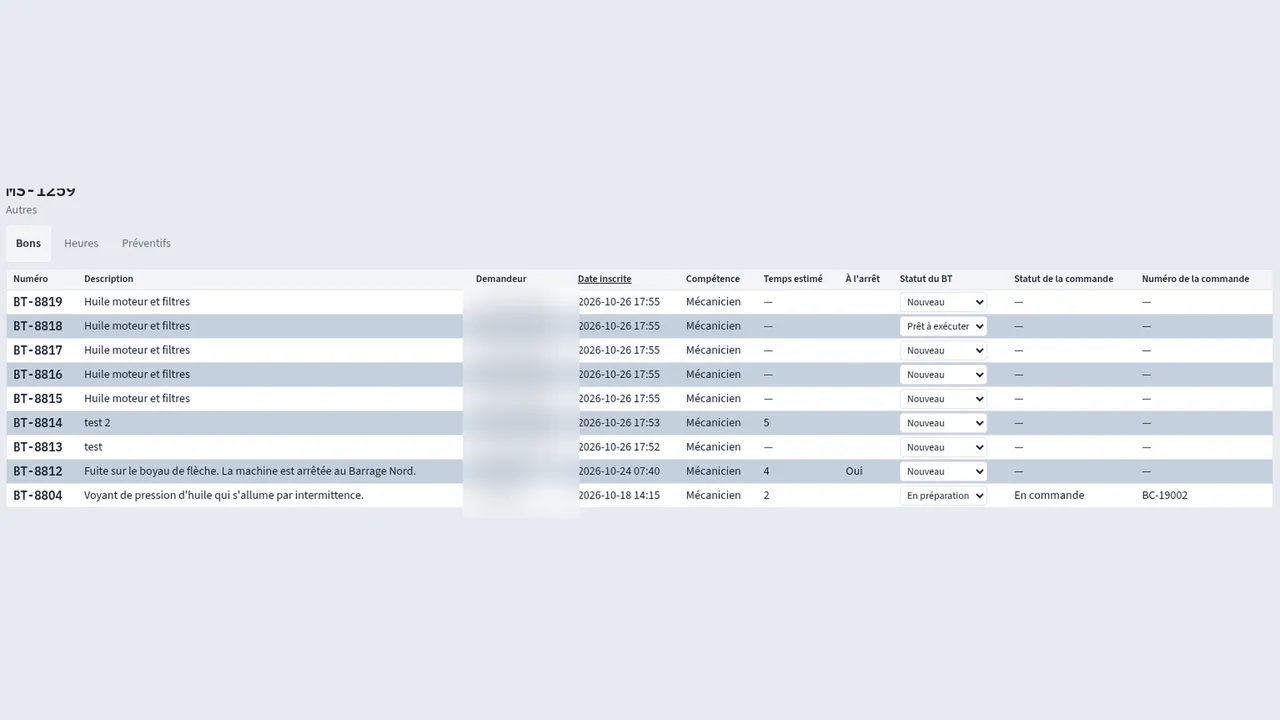Click the Demandeur column header

pos(501,279)
